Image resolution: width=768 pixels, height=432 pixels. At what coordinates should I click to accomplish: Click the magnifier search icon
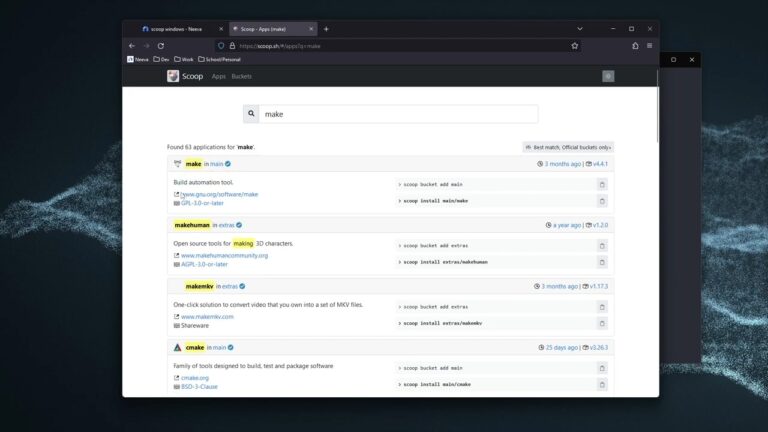tap(251, 114)
